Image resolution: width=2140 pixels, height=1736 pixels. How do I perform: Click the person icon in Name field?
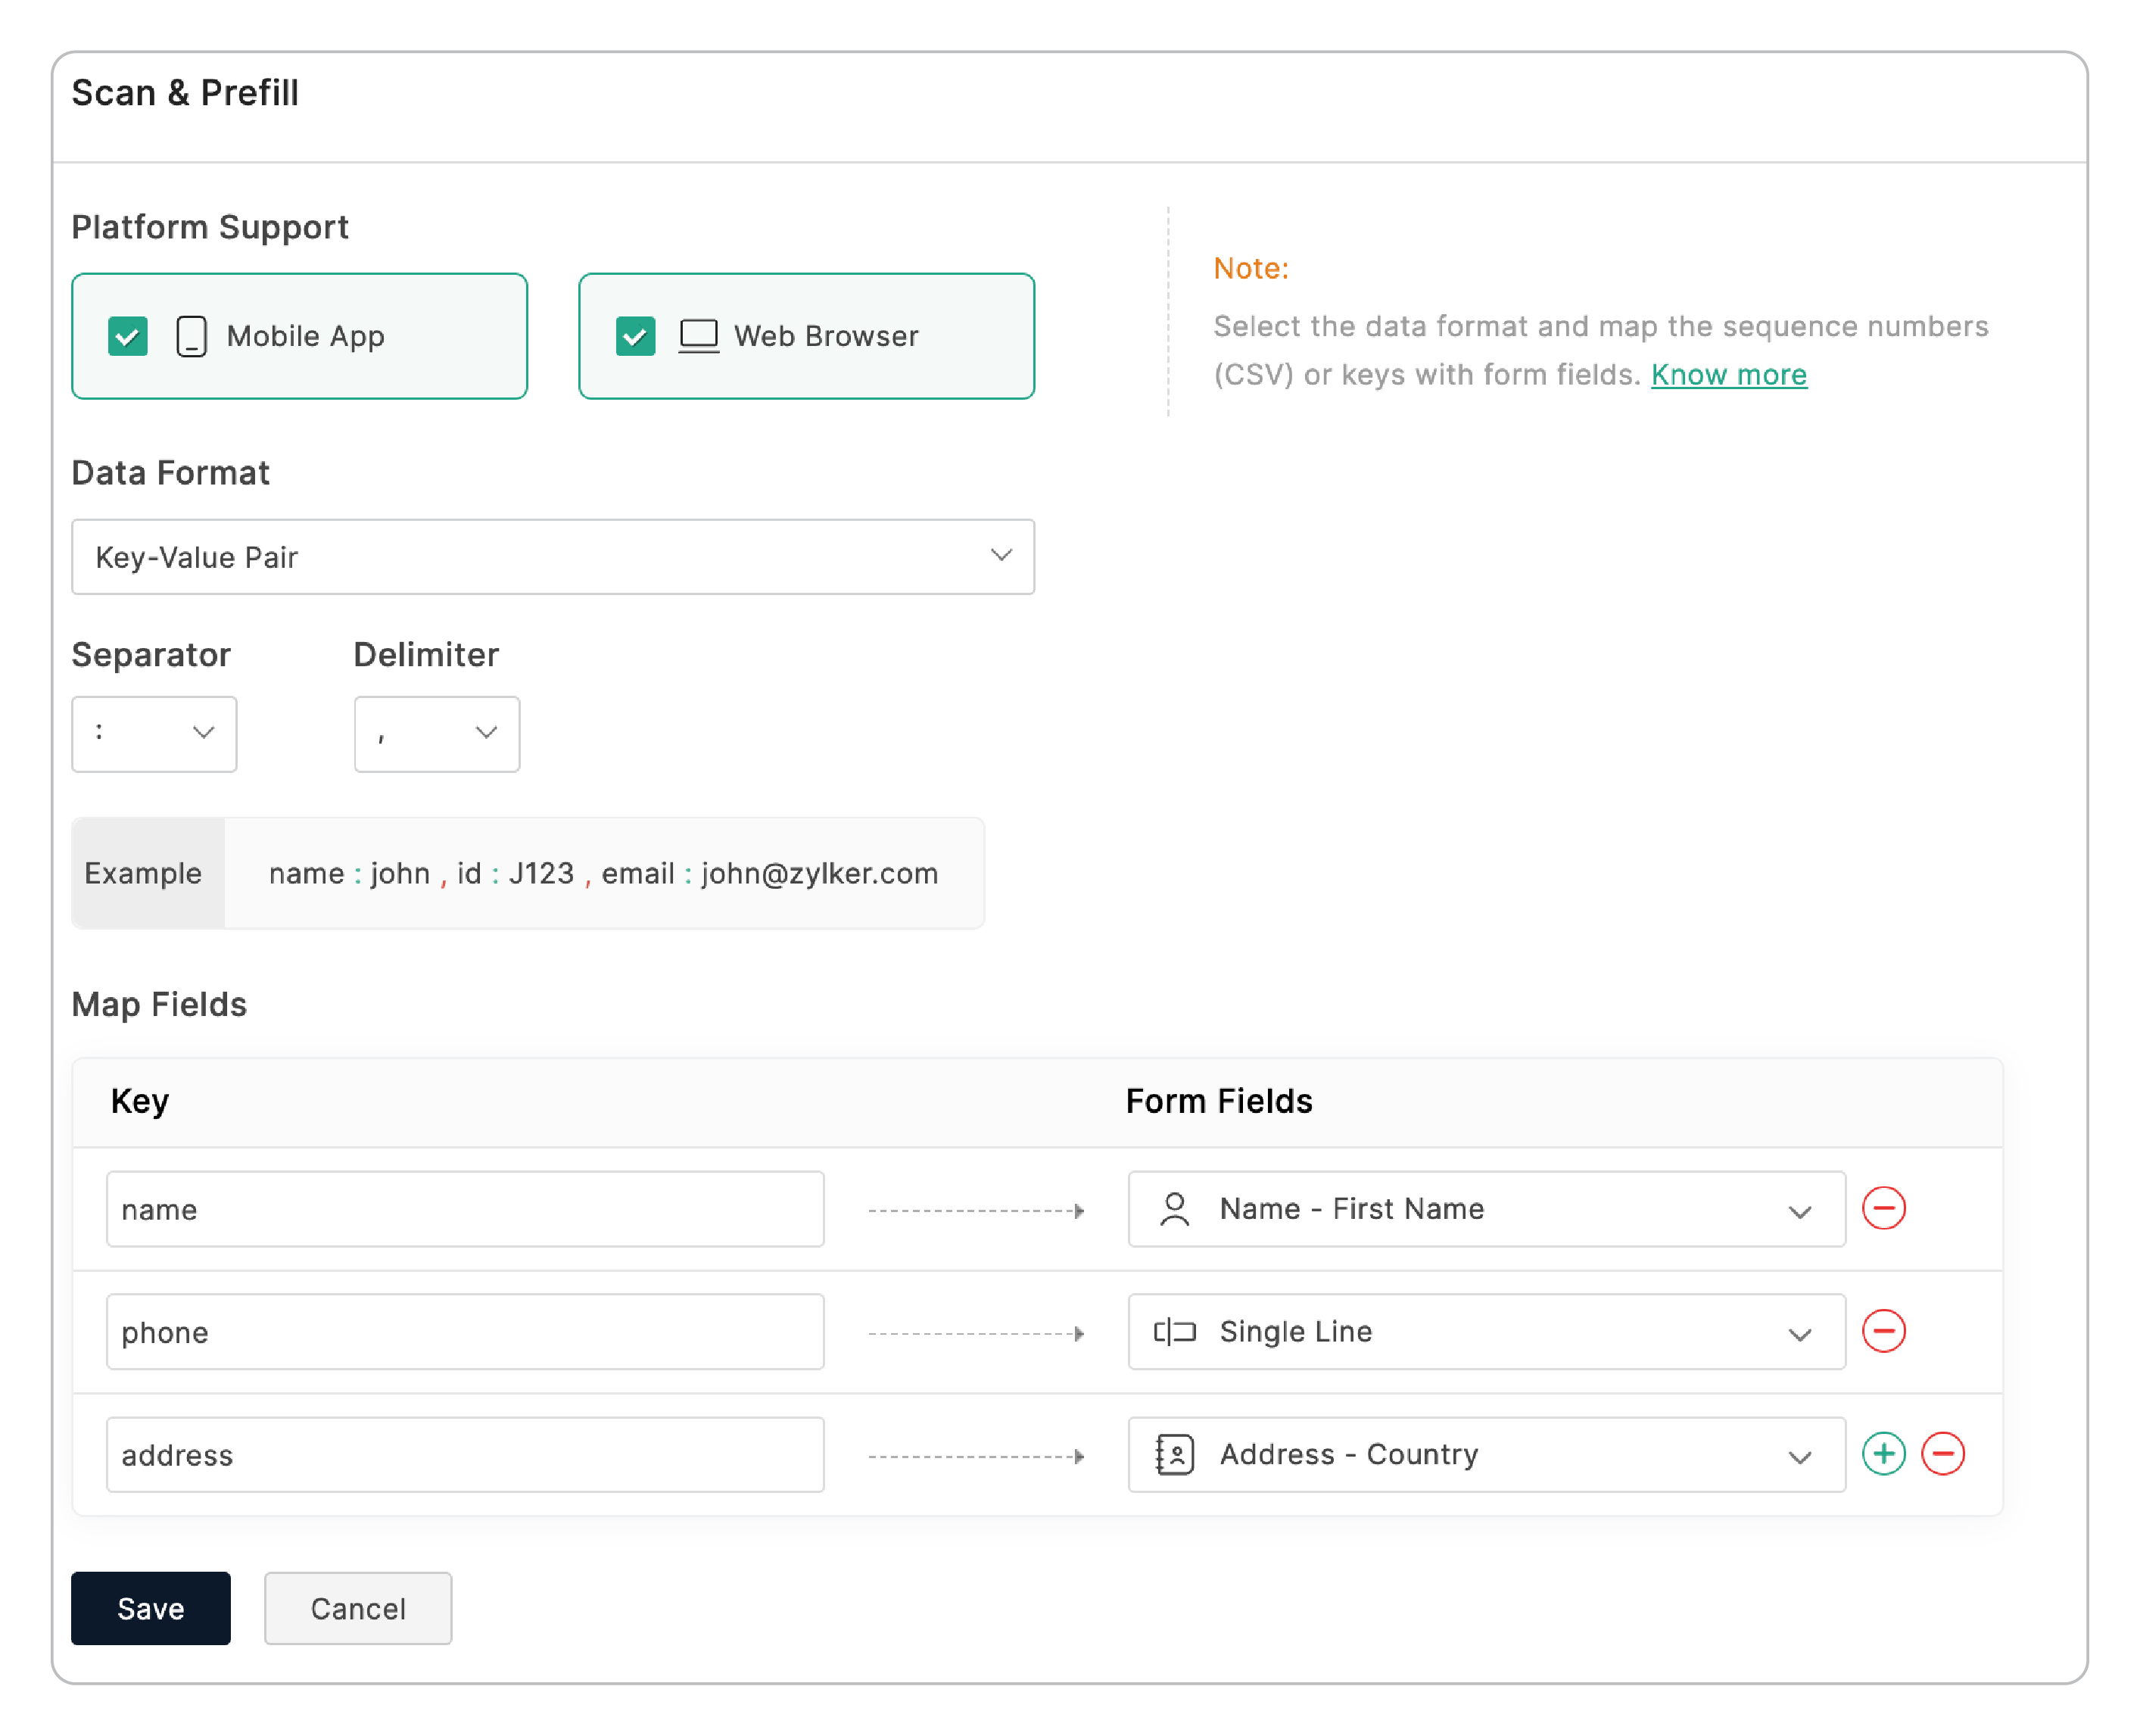1174,1209
